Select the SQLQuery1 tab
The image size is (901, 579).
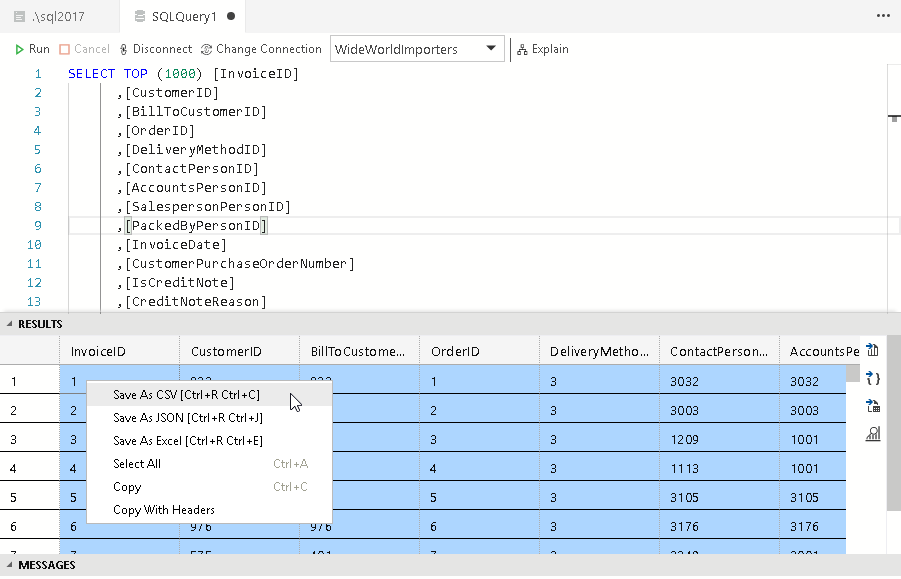tap(183, 17)
